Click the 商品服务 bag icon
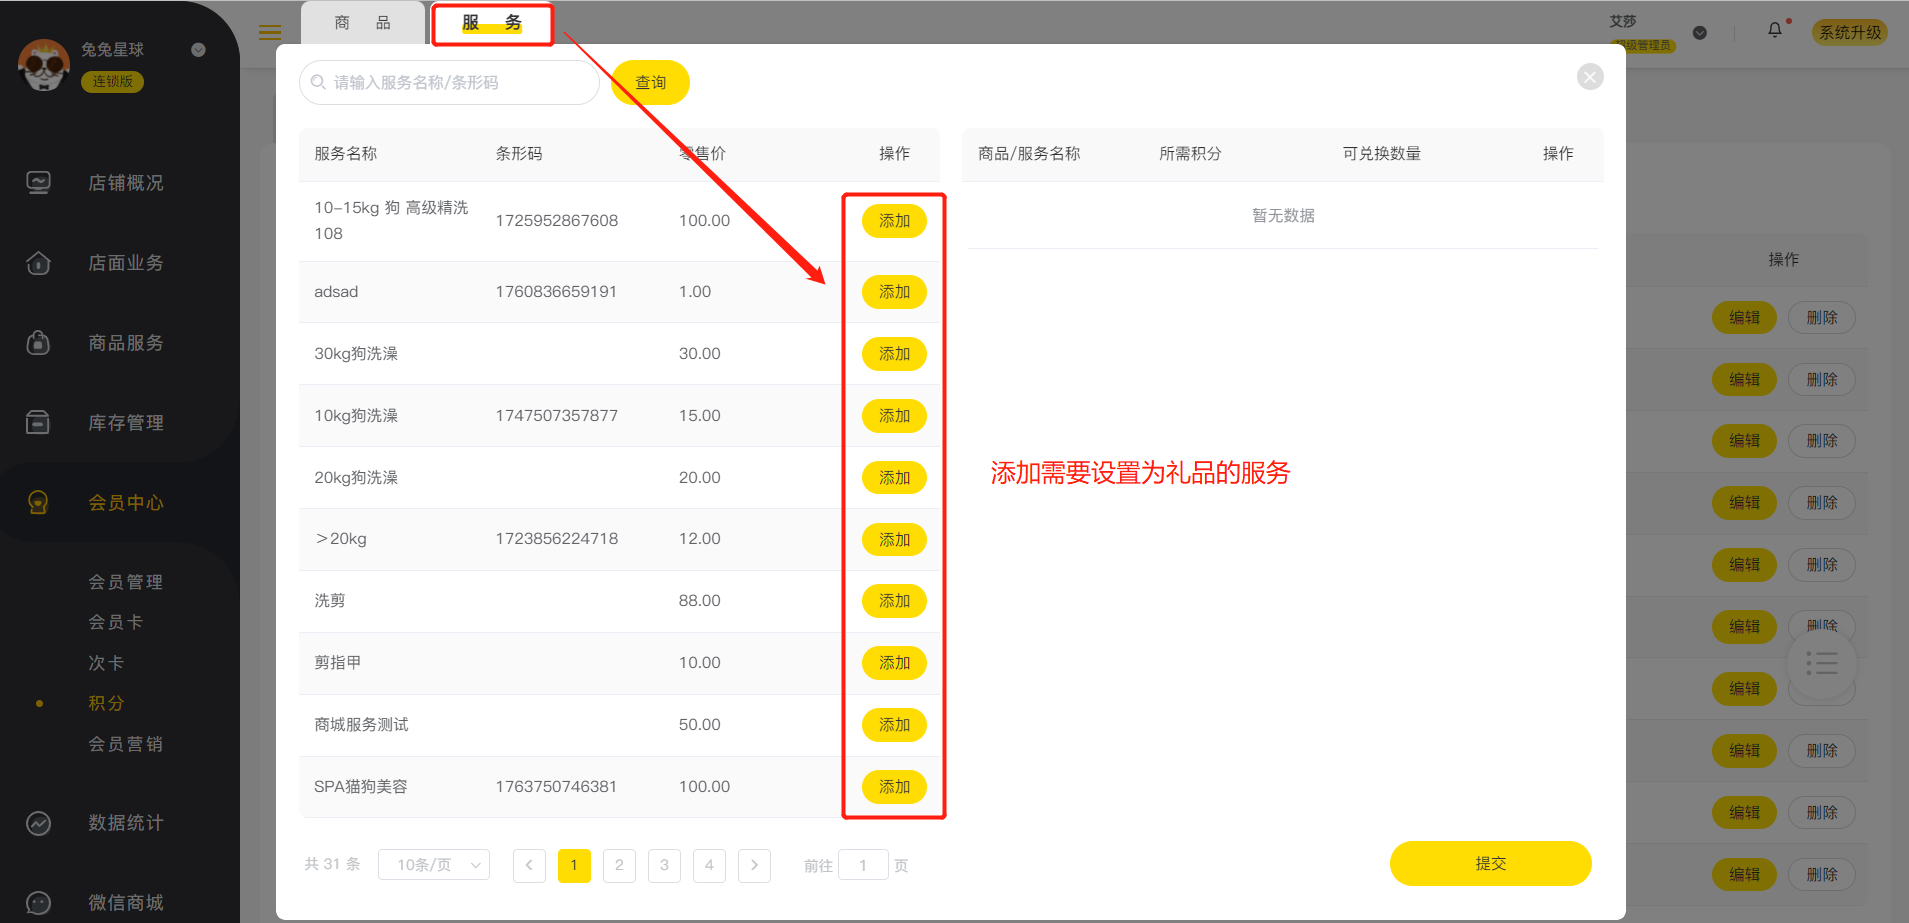Image resolution: width=1909 pixels, height=923 pixels. click(38, 343)
